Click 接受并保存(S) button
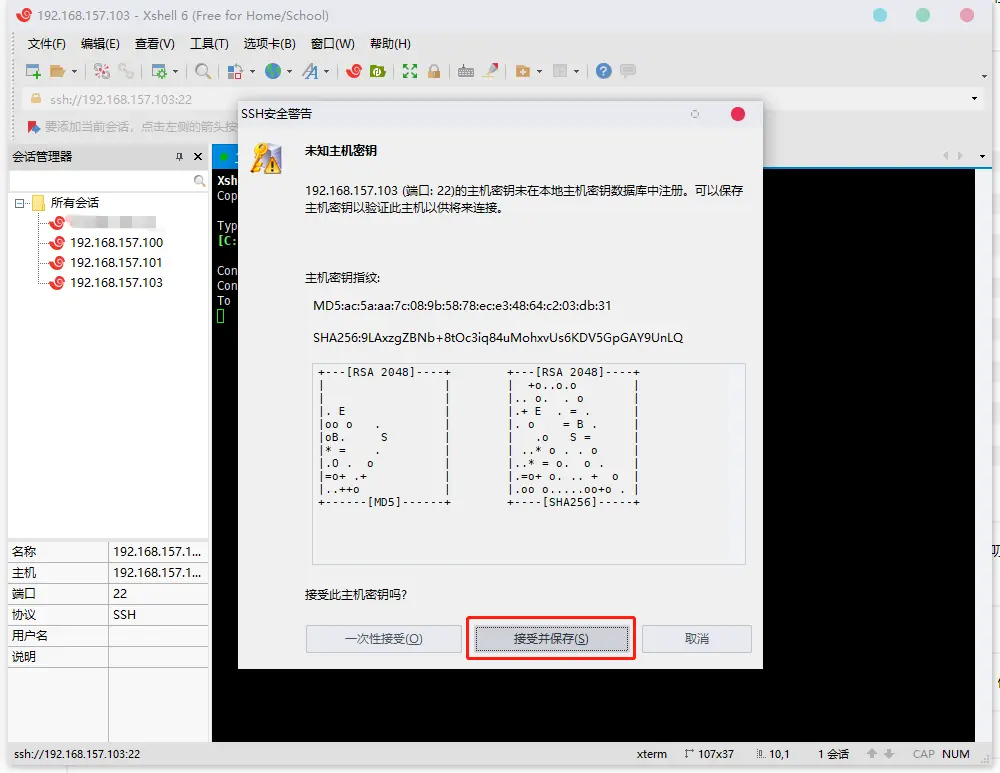The height and width of the screenshot is (773, 1000). (552, 639)
